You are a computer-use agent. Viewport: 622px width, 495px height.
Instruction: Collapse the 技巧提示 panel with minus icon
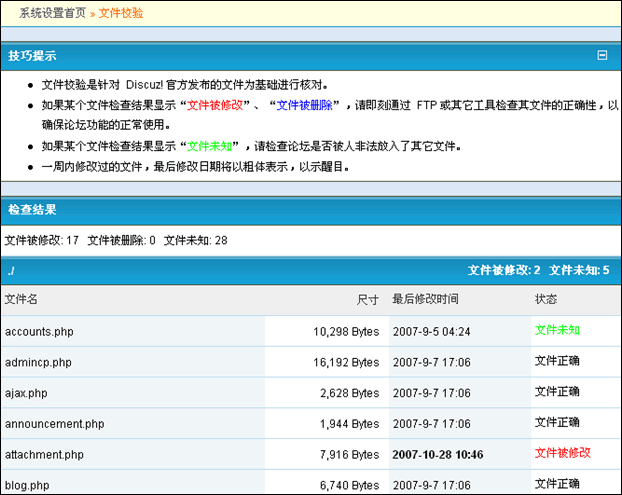pyautogui.click(x=601, y=56)
